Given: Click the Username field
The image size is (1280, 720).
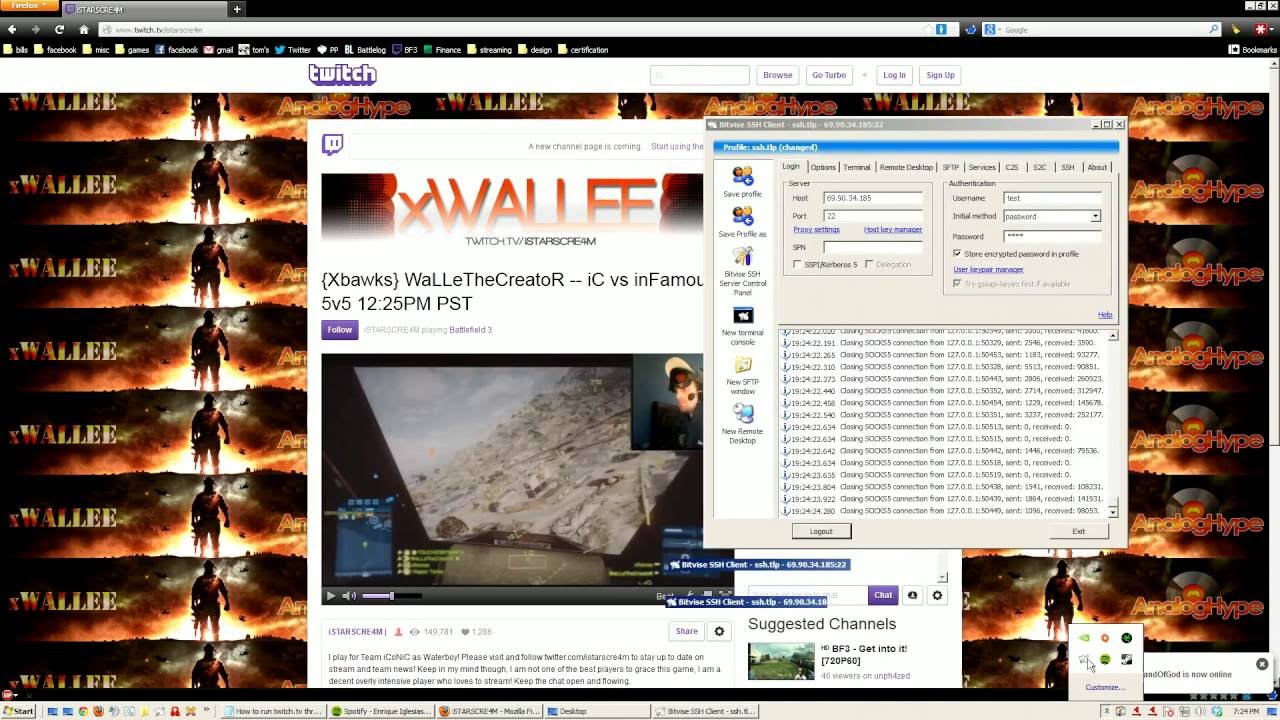Looking at the screenshot, I should point(1052,198).
